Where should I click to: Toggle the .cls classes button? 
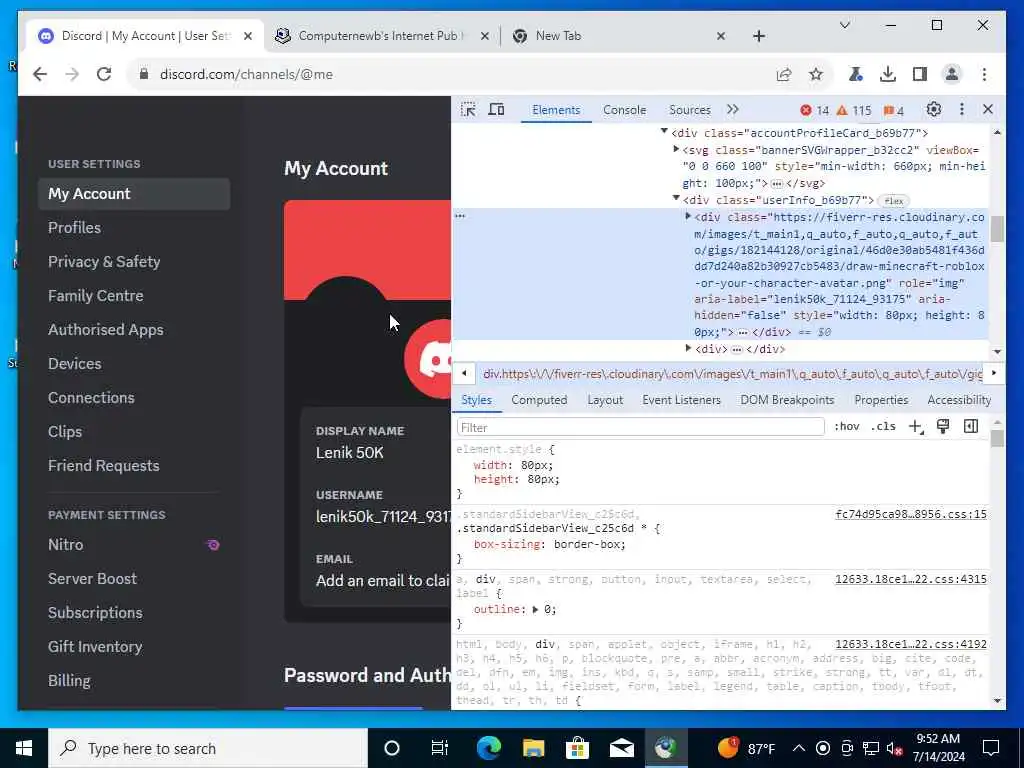883,426
